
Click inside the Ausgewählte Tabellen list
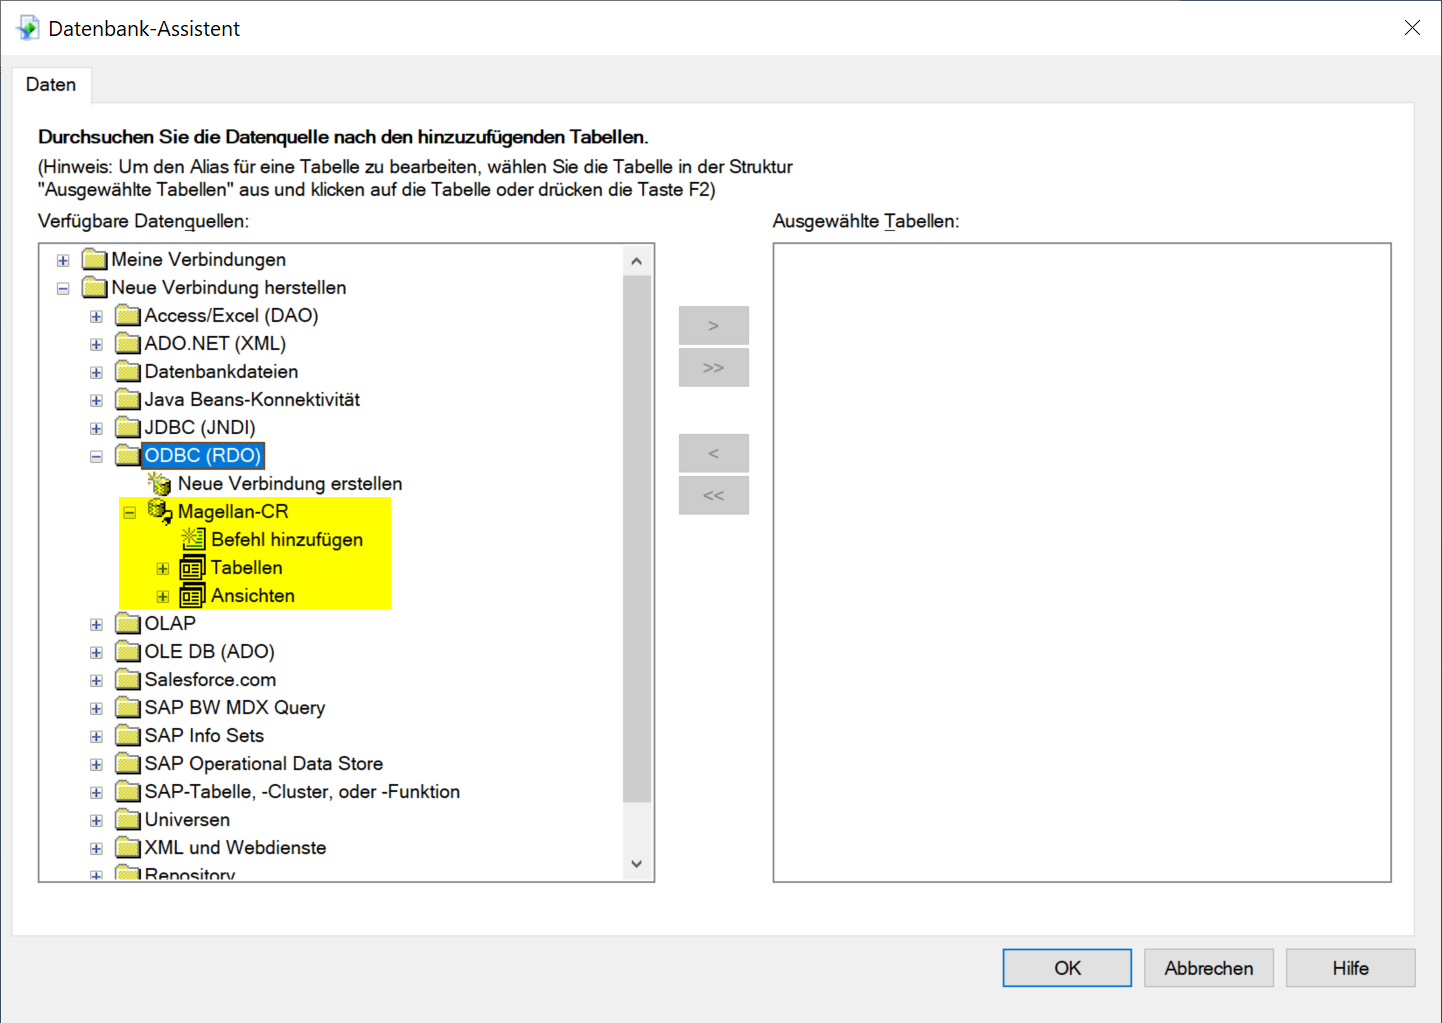(x=1082, y=562)
